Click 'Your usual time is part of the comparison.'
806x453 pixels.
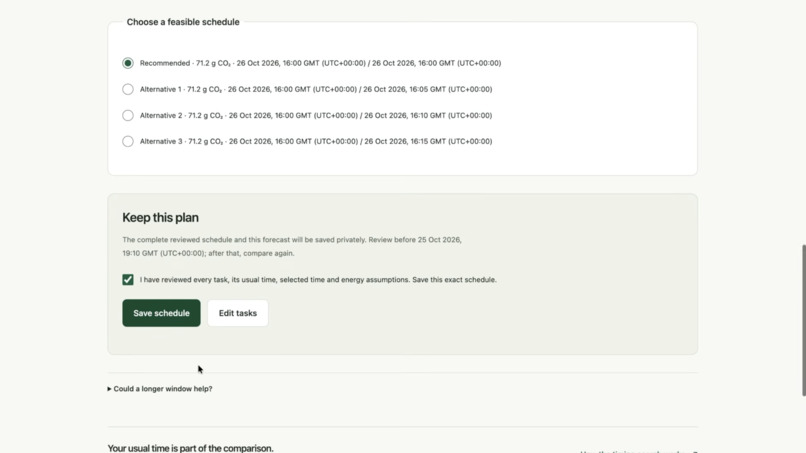coord(191,448)
